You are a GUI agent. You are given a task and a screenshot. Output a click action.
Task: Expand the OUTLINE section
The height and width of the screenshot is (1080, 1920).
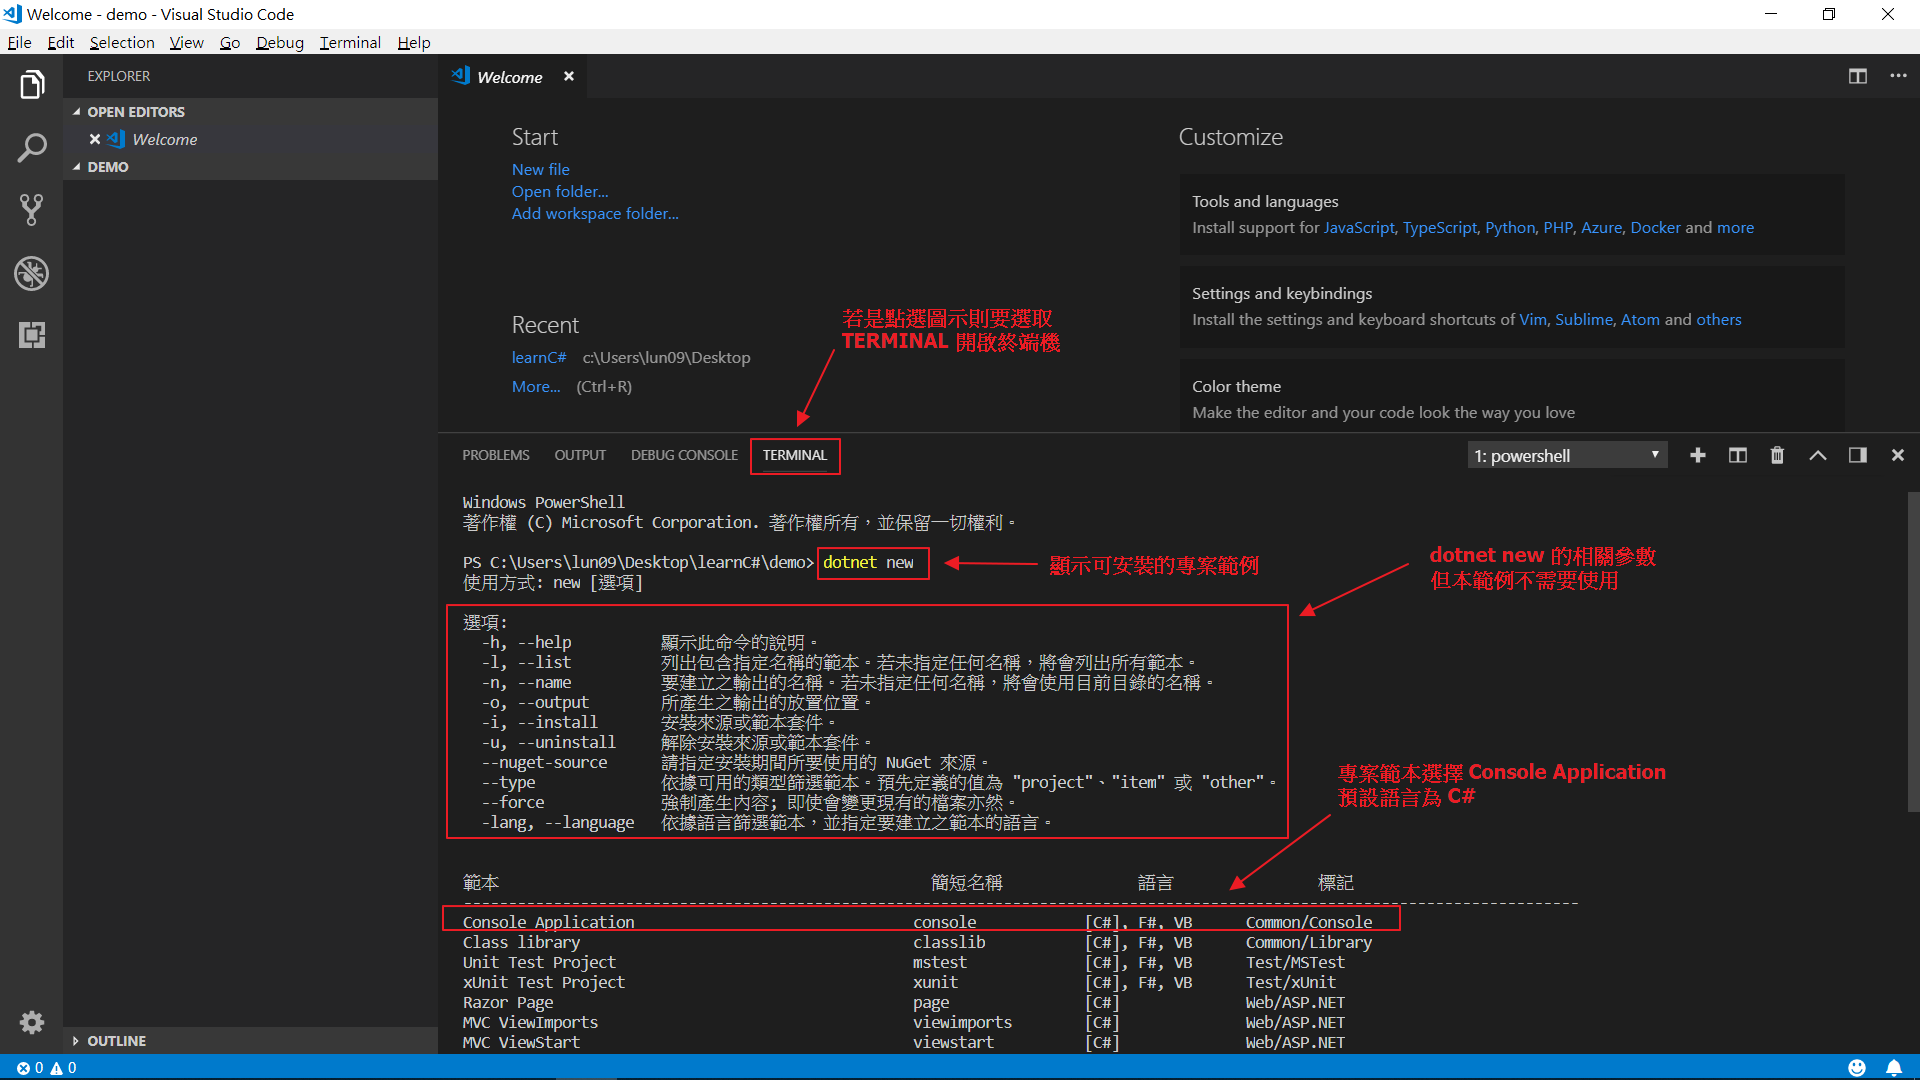click(116, 1041)
